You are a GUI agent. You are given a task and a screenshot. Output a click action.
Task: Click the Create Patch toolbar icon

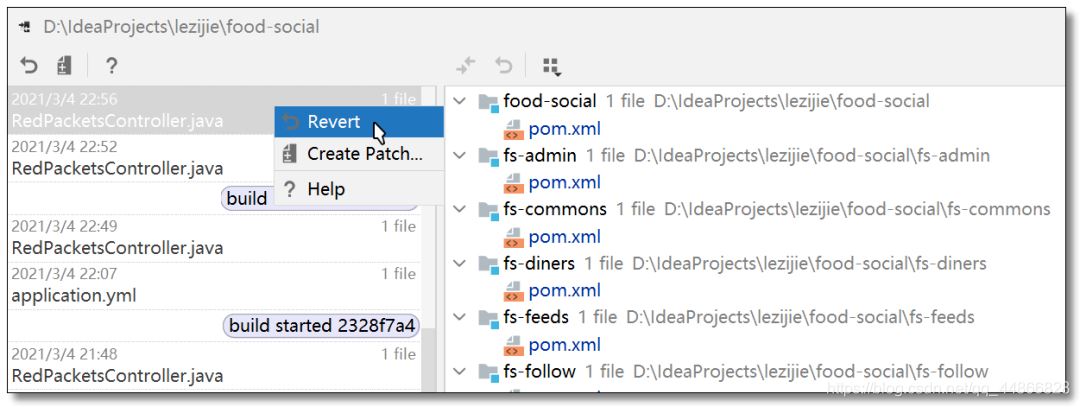(65, 66)
